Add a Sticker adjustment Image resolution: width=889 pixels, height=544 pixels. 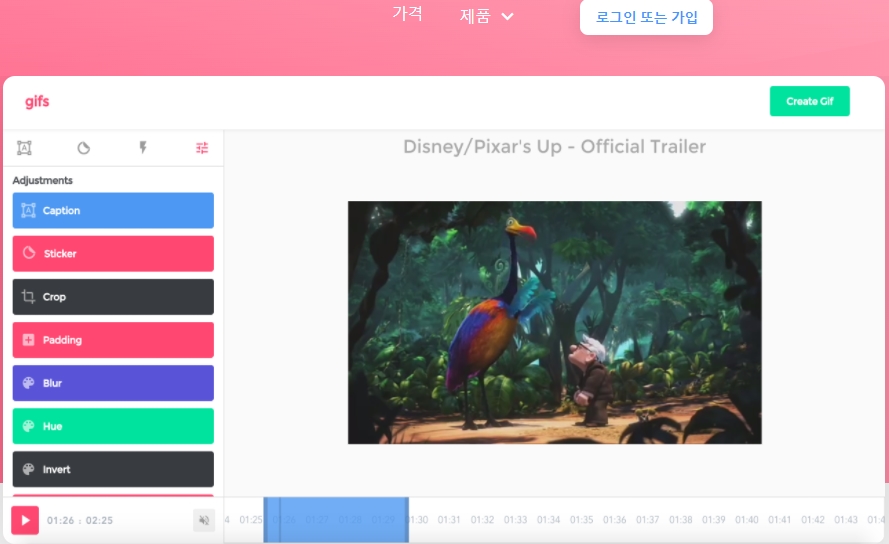[113, 254]
